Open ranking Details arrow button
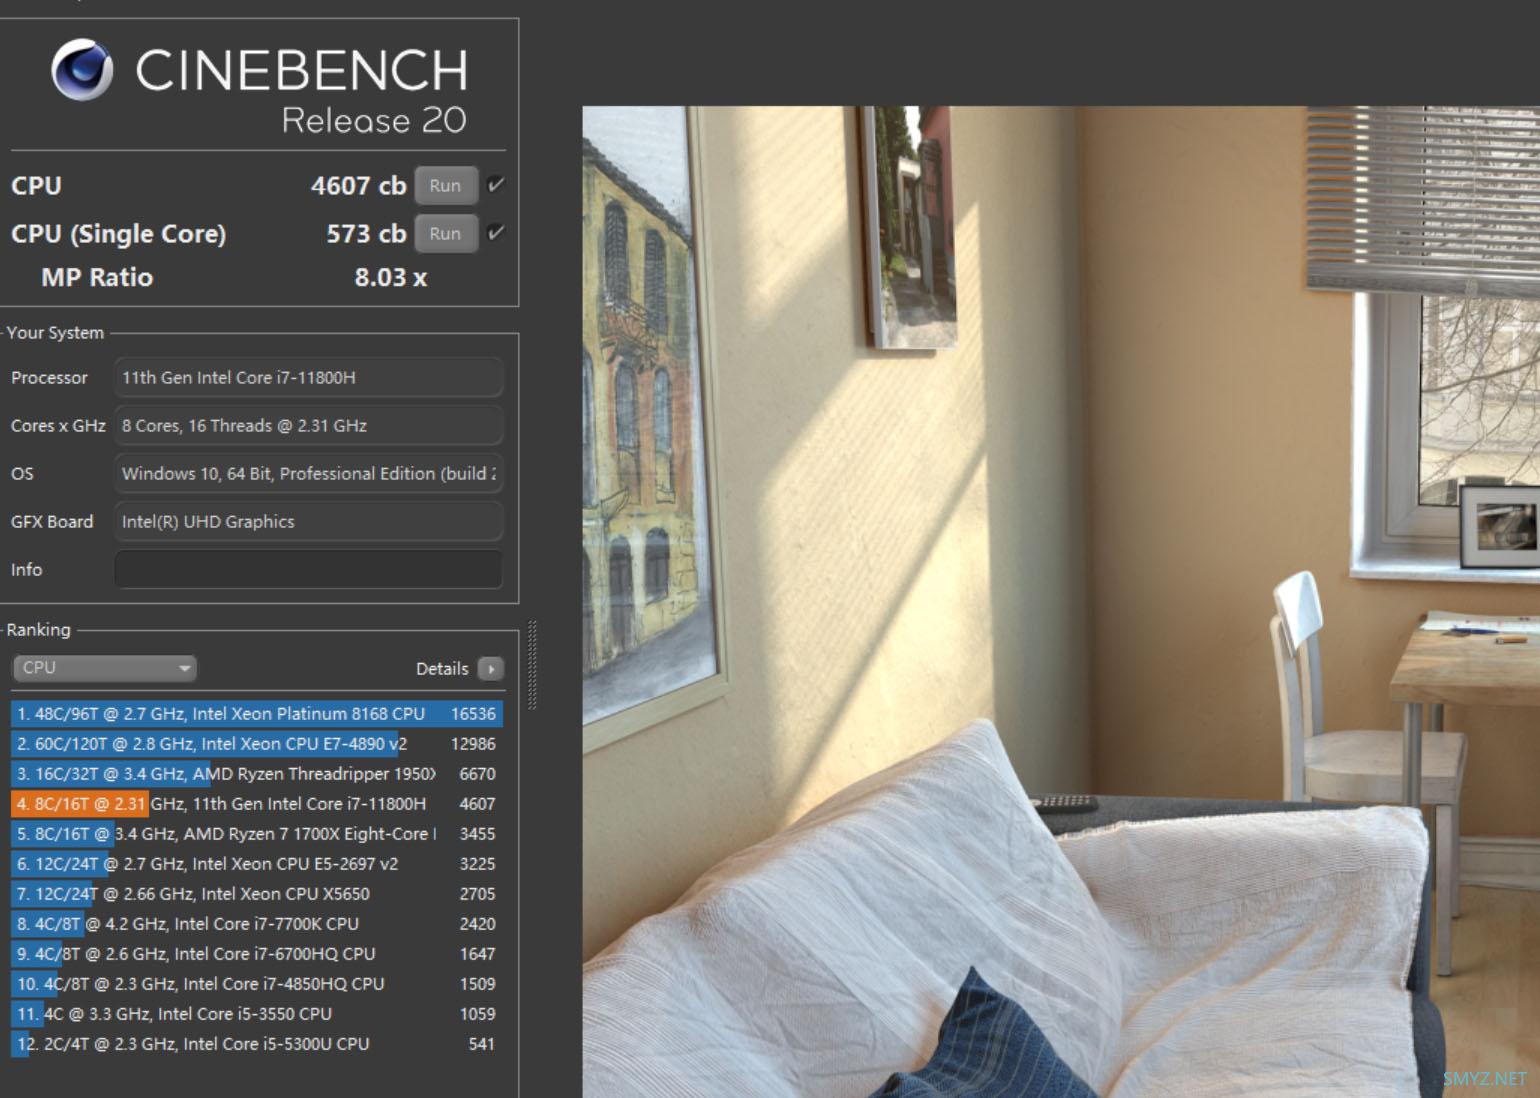This screenshot has width=1540, height=1098. tap(491, 669)
